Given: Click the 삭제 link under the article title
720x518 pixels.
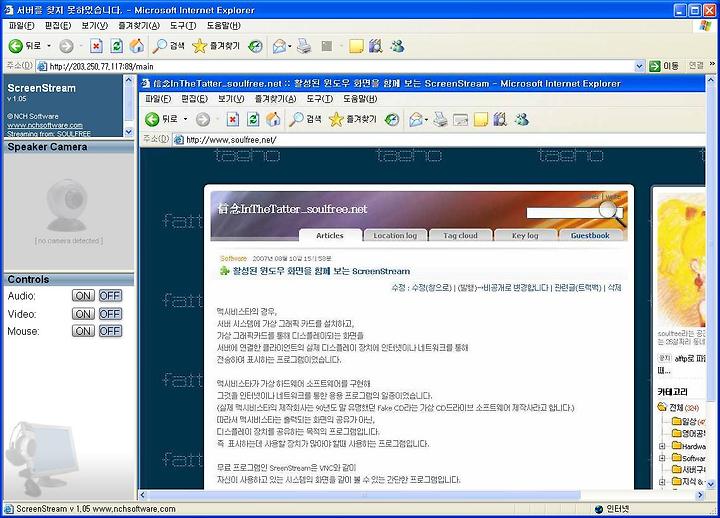Looking at the screenshot, I should click(614, 288).
